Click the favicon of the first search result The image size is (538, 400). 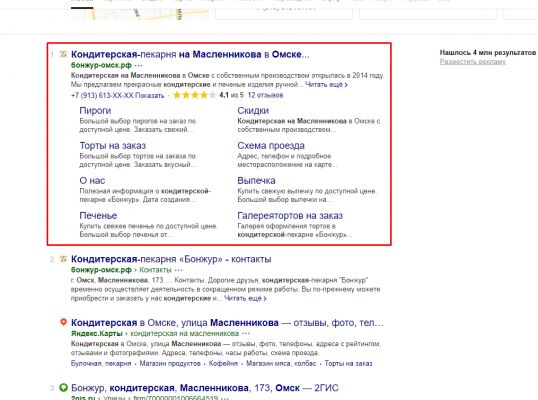tap(63, 54)
